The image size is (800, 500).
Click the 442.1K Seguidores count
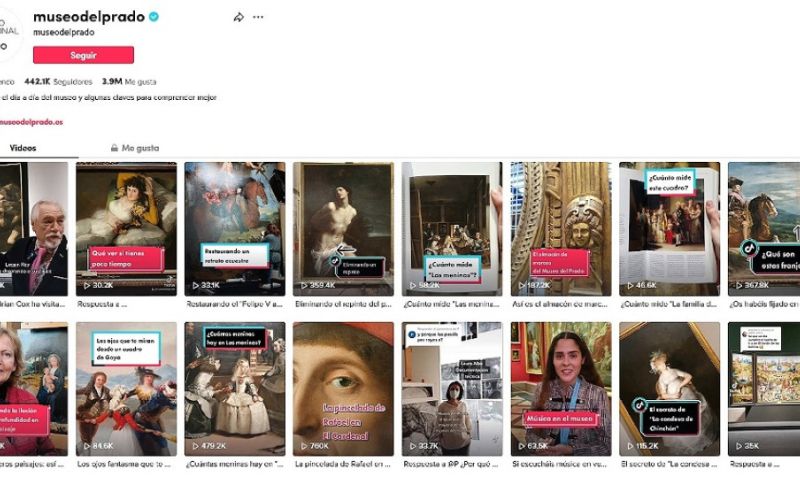tap(58, 82)
